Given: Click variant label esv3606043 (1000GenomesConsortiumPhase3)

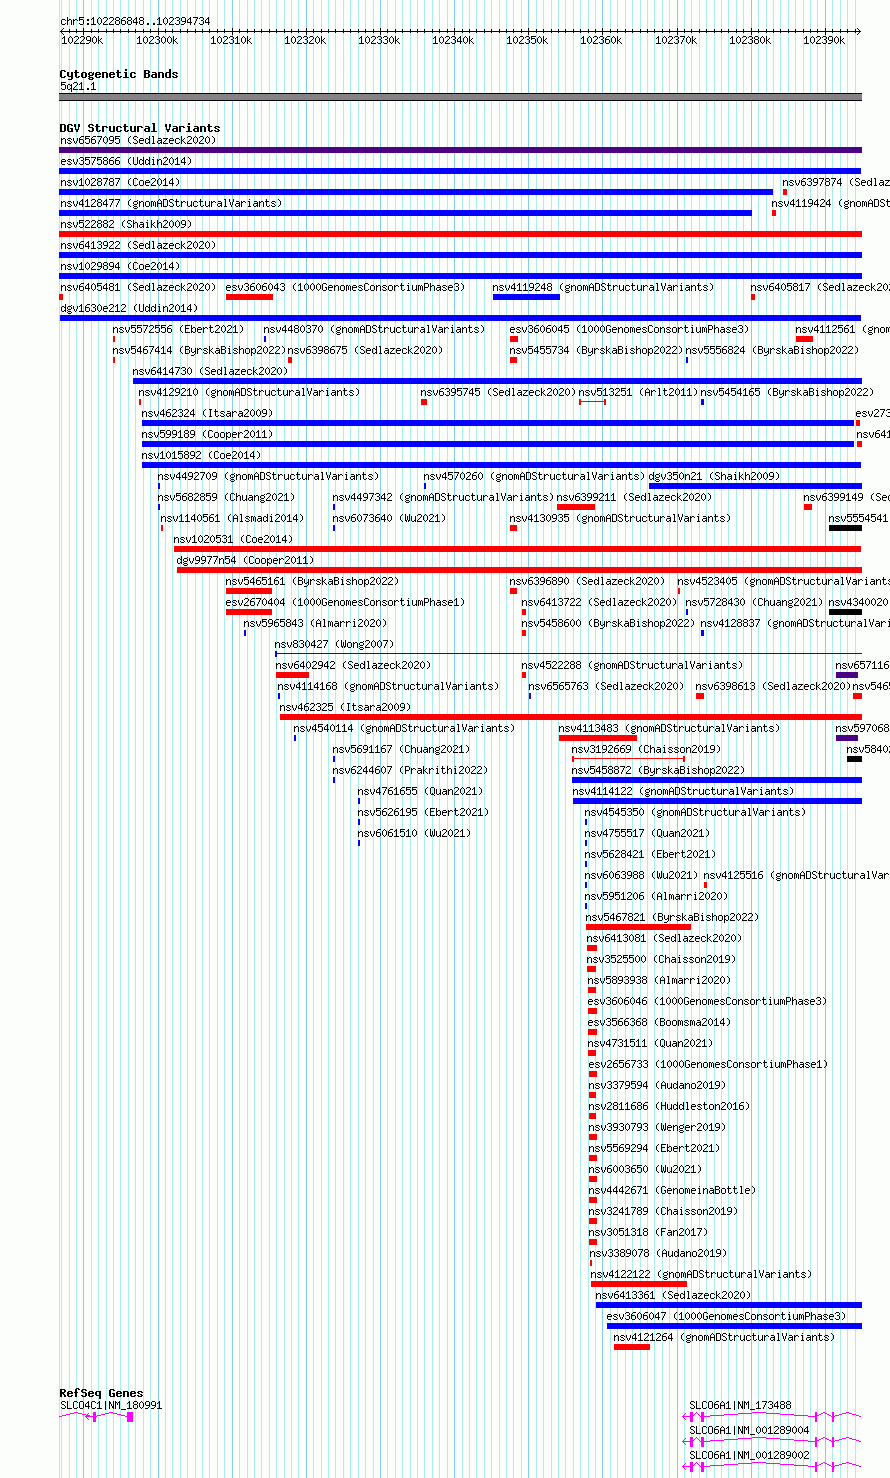Looking at the screenshot, I should [346, 288].
